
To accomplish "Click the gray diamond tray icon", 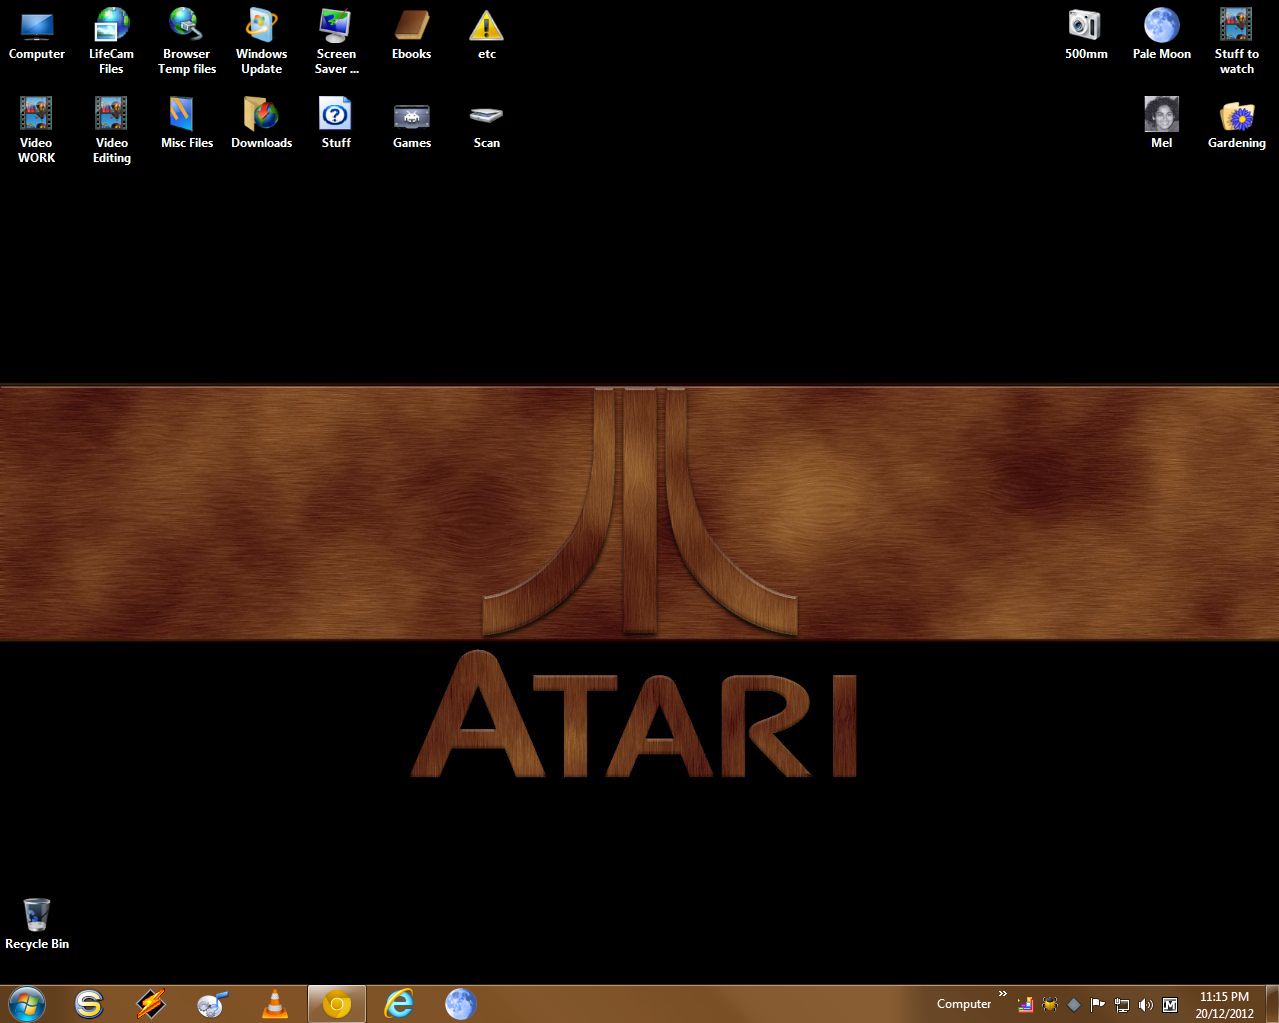I will tap(1074, 1005).
